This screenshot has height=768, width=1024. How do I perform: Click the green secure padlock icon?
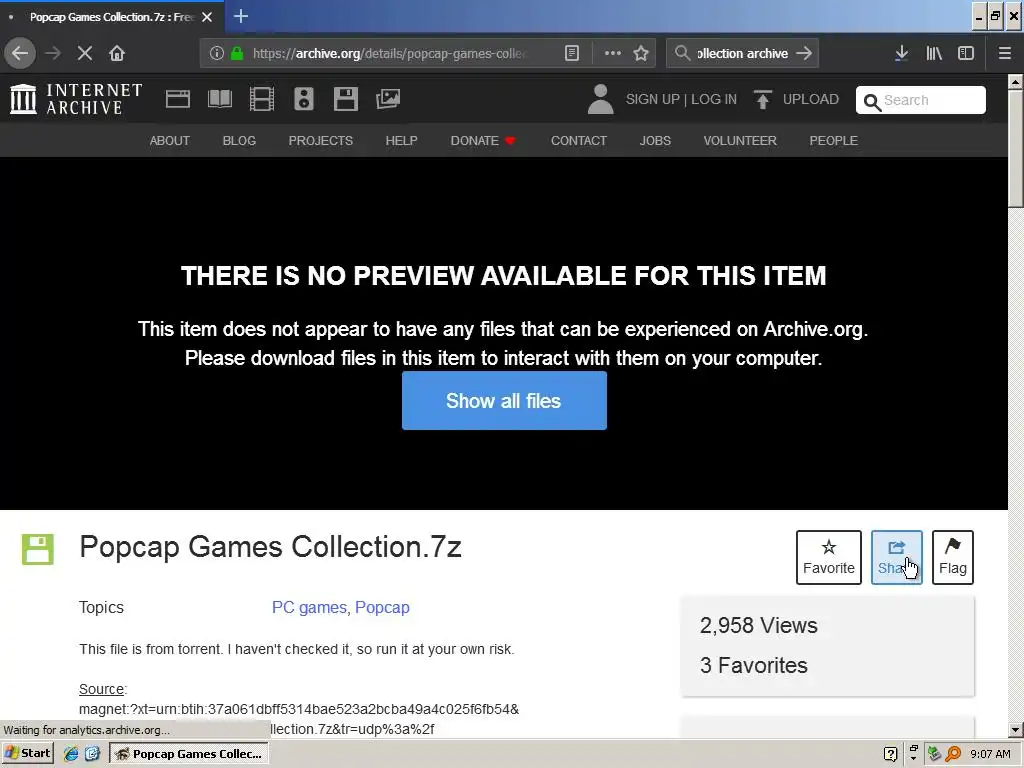click(237, 53)
